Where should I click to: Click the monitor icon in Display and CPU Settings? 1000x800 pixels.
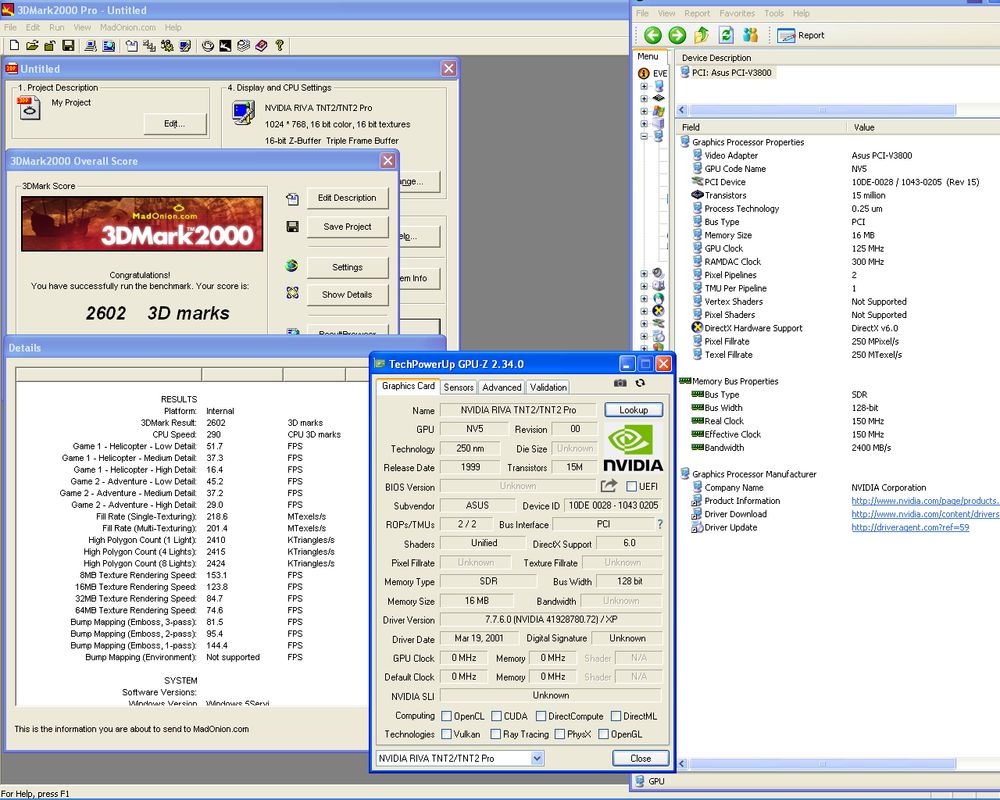click(244, 113)
